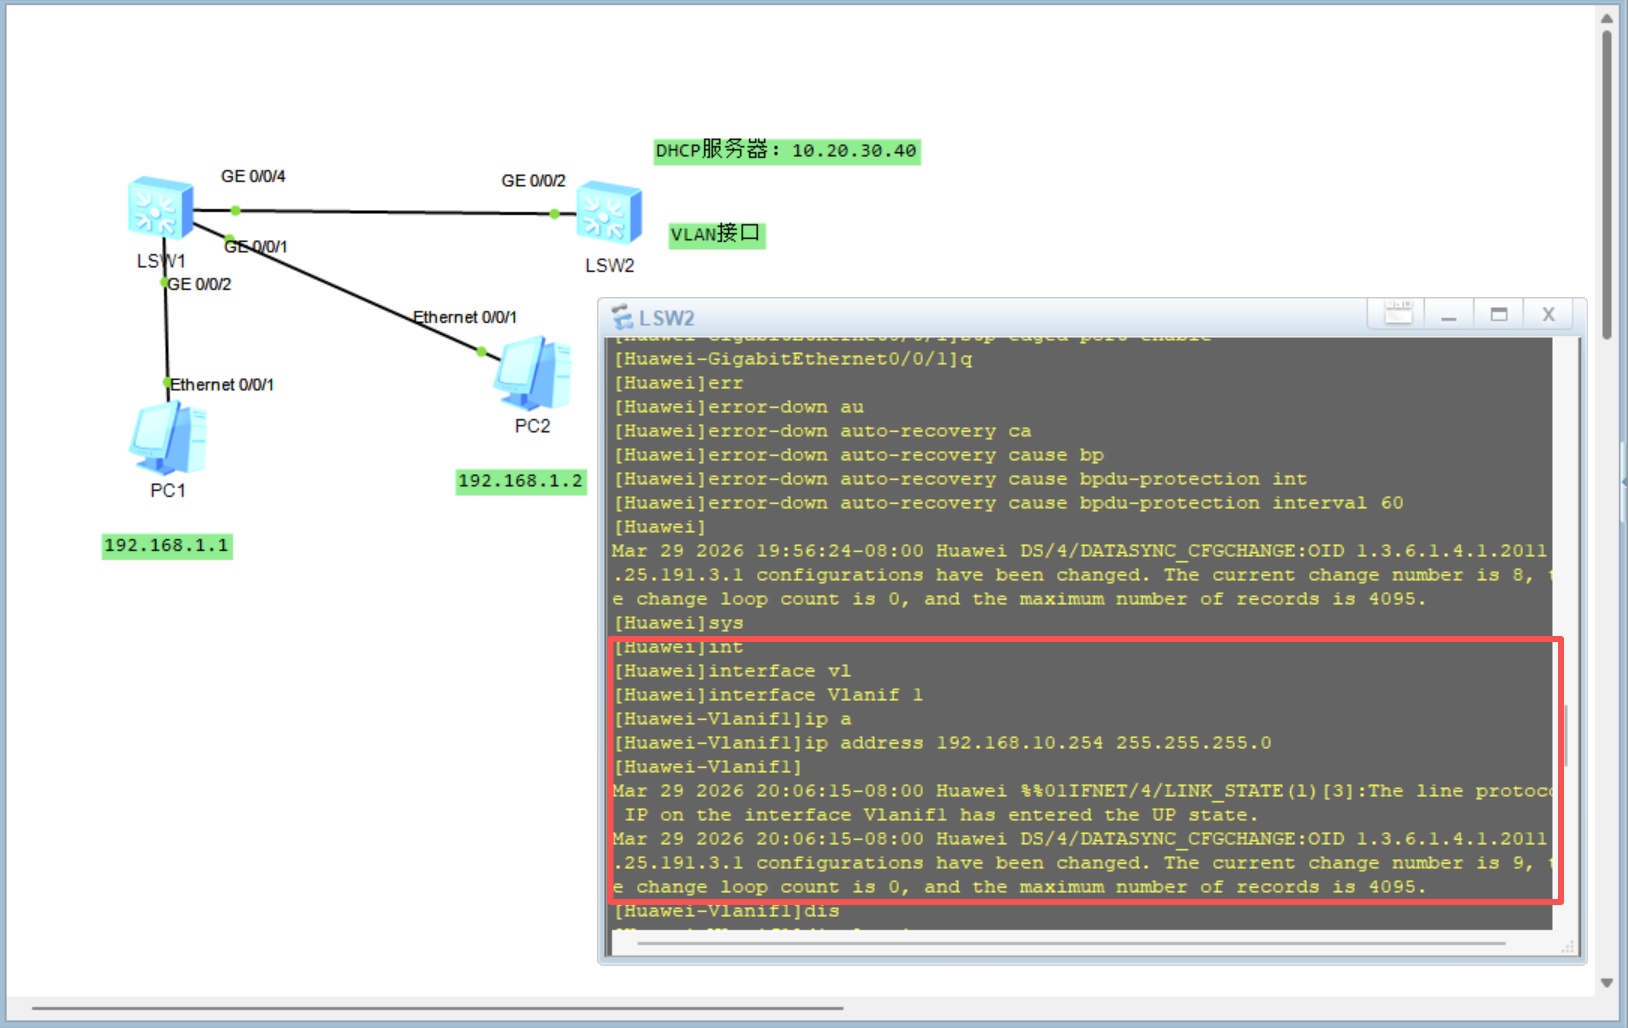Viewport: 1628px width, 1028px height.
Task: Click the terminal's vertical scrollbar thumb
Action: pos(1566,735)
